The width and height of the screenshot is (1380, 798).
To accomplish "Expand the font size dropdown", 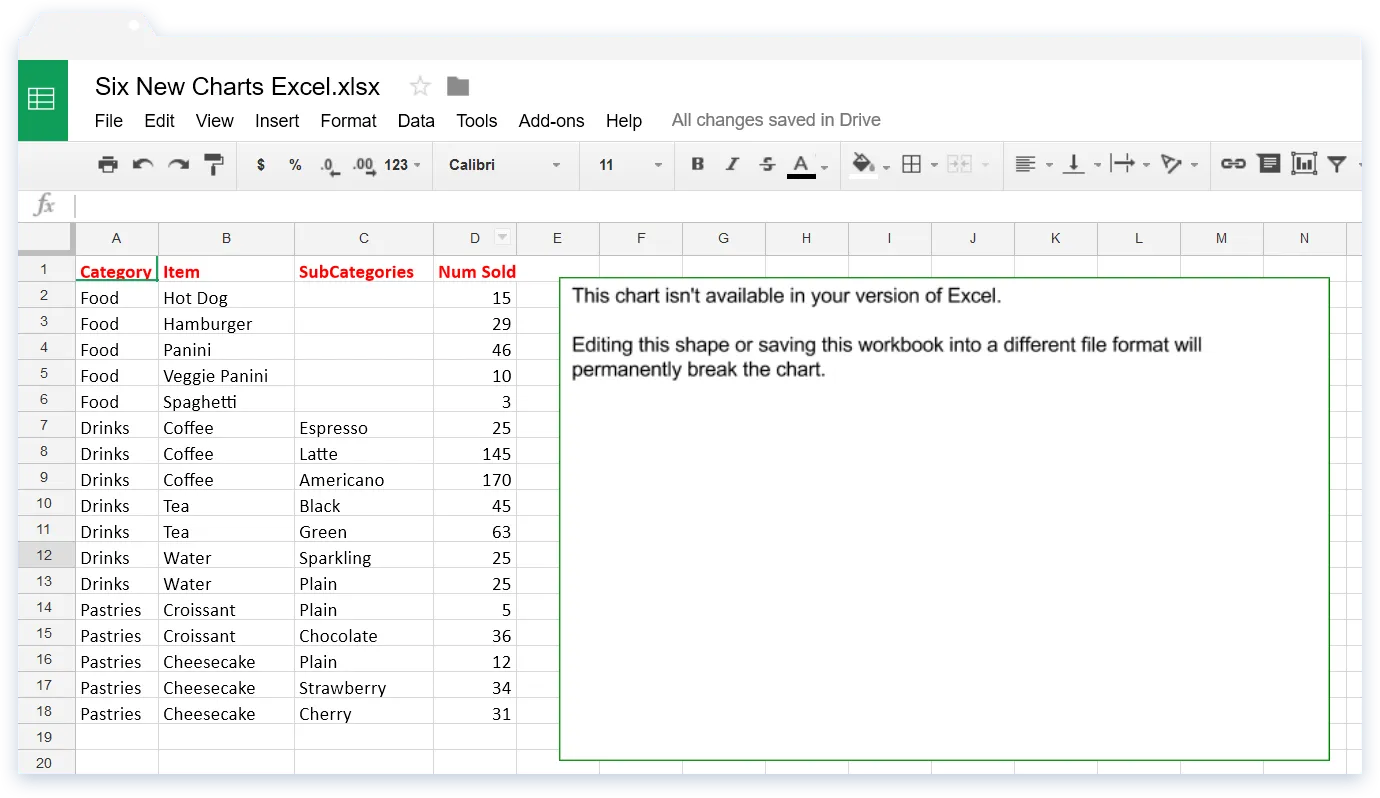I will coord(630,165).
